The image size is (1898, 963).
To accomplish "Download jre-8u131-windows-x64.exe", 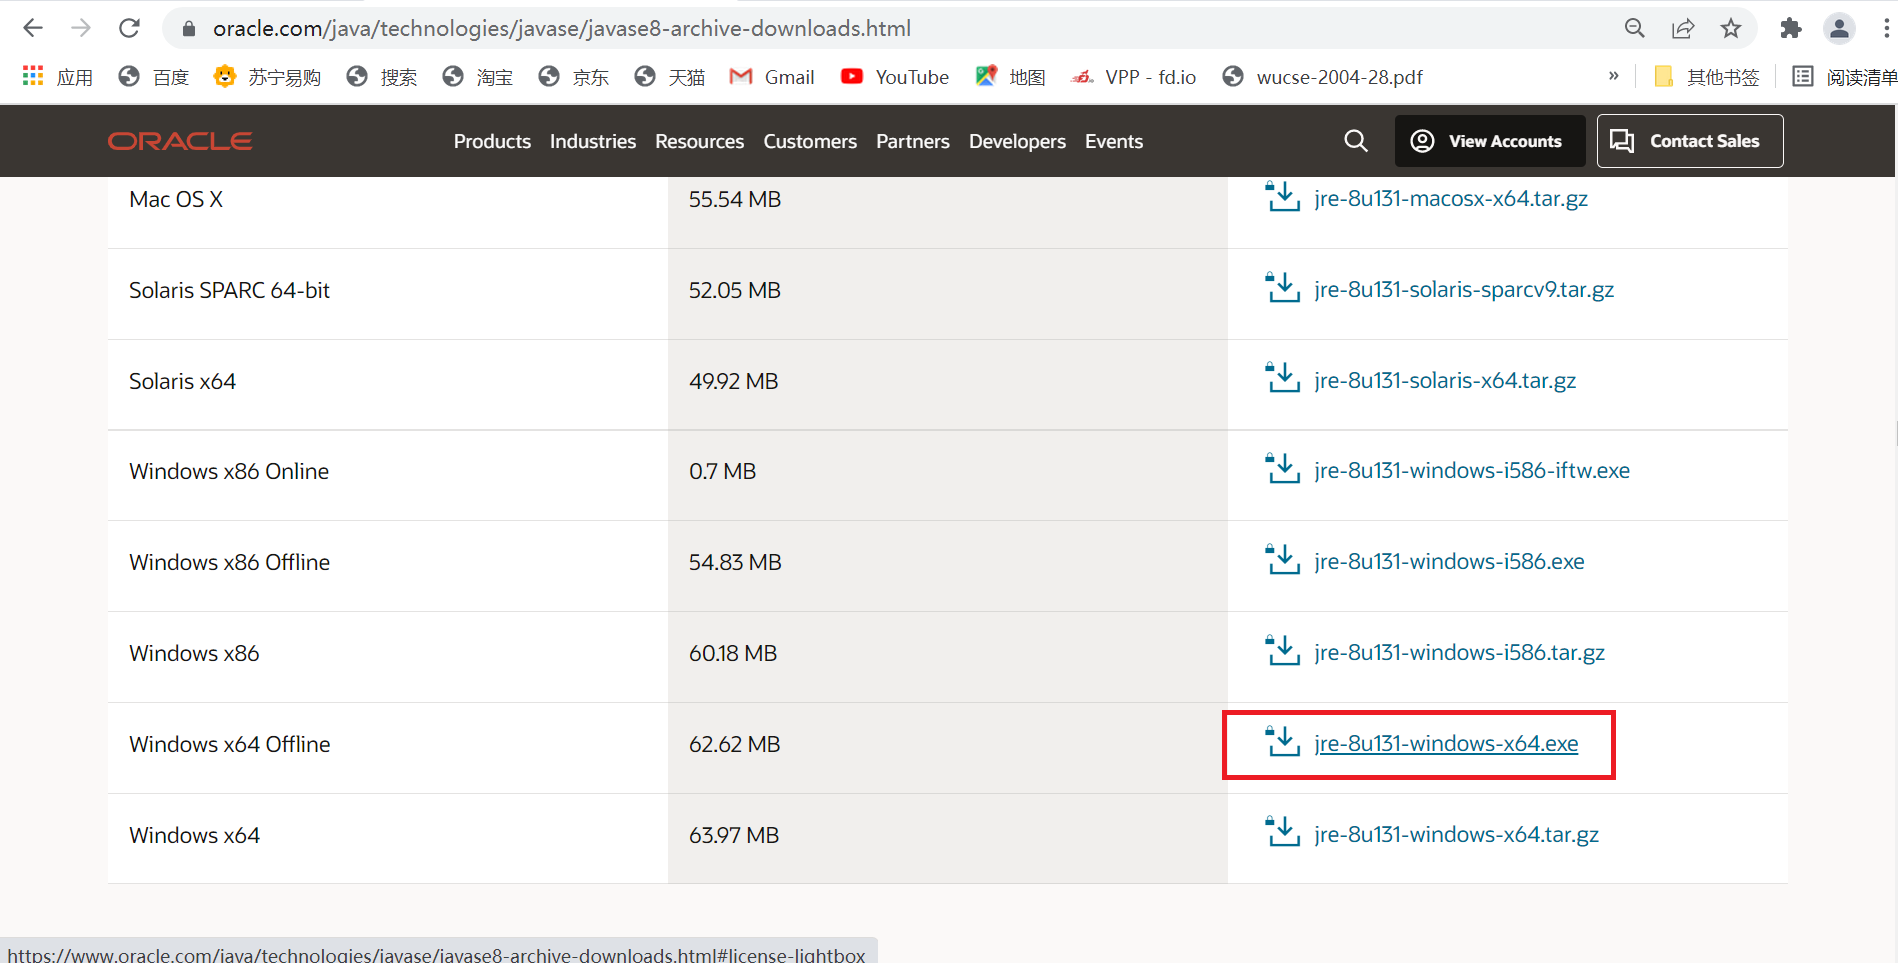I will pyautogui.click(x=1446, y=743).
